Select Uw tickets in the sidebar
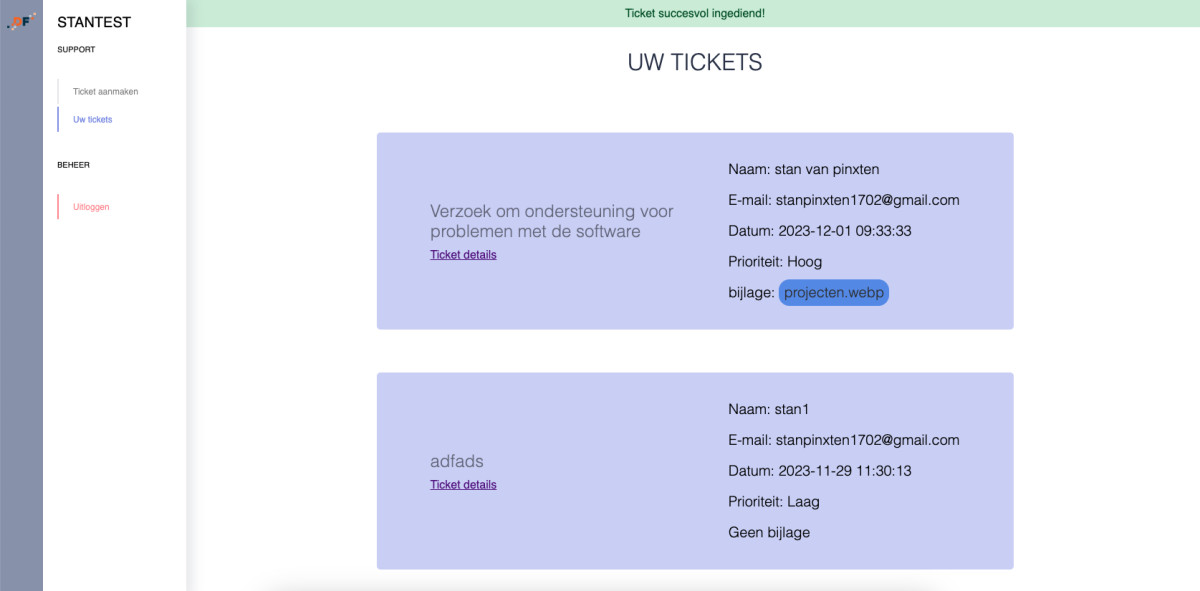This screenshot has width=1200, height=591. (92, 119)
